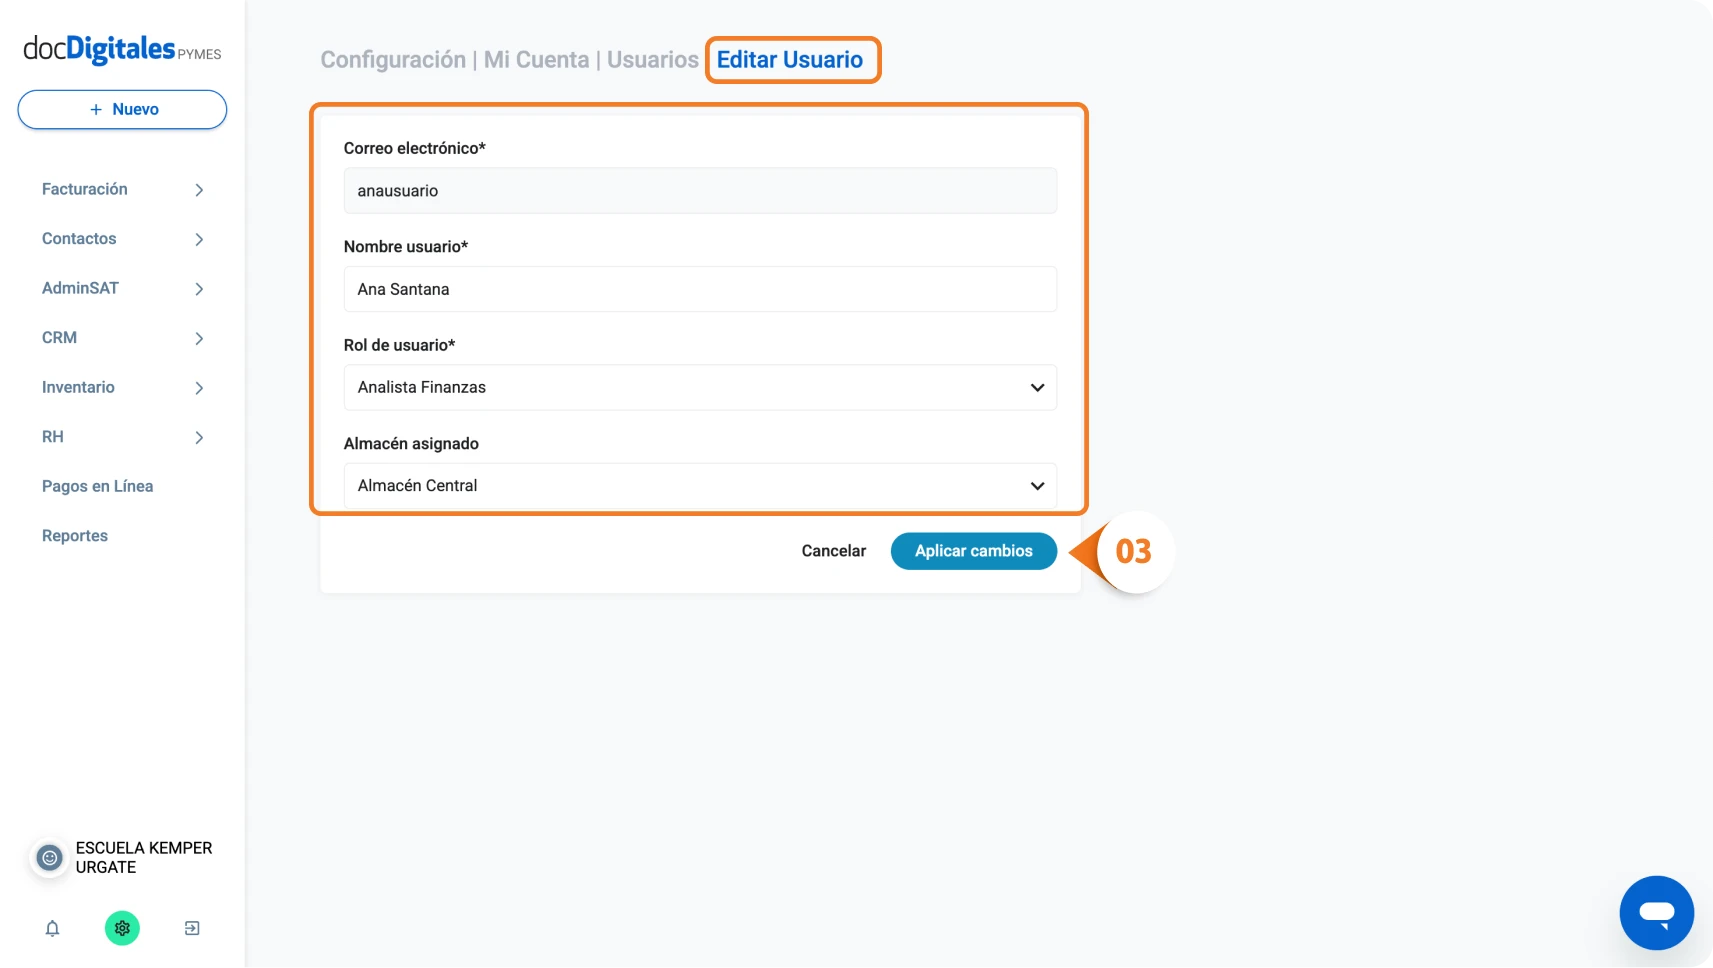Open the notifications bell icon
Image resolution: width=1713 pixels, height=968 pixels.
[52, 928]
